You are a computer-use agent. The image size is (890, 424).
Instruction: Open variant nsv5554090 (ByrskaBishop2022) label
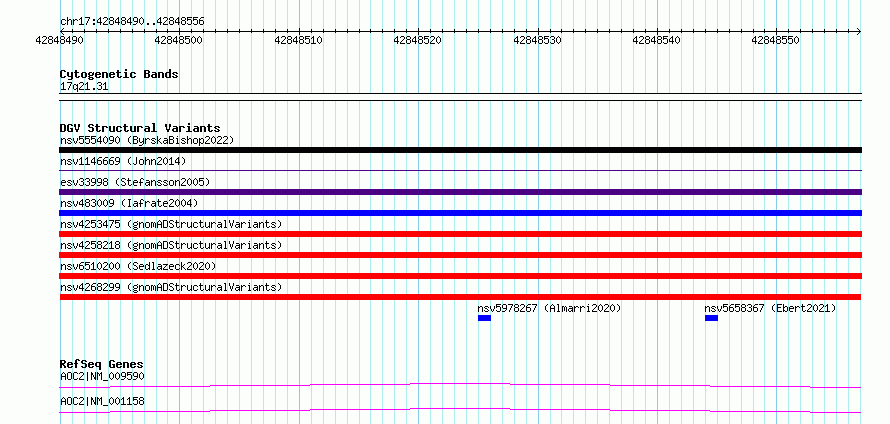[147, 140]
